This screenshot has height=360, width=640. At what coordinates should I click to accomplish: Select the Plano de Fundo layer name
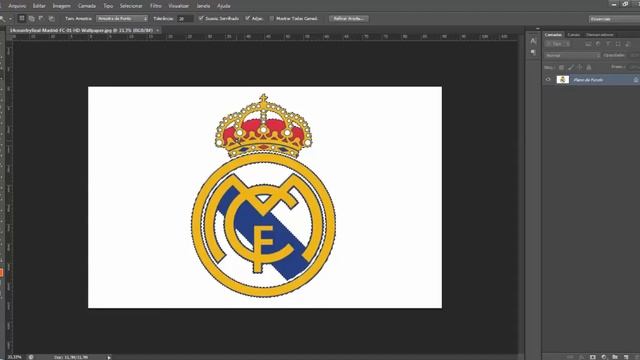pos(588,80)
